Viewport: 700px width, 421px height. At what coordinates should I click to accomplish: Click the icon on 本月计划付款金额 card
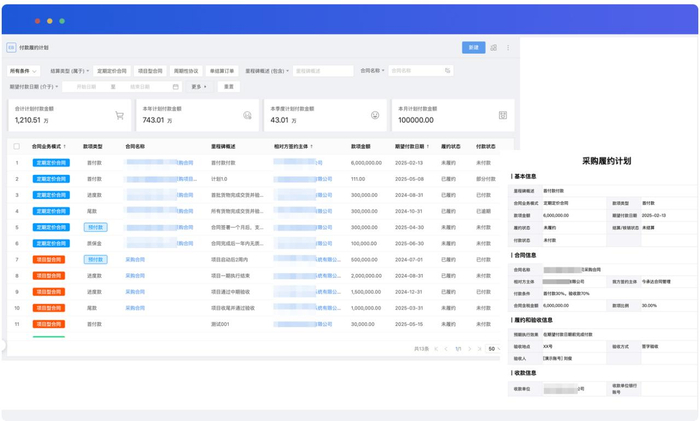(503, 115)
